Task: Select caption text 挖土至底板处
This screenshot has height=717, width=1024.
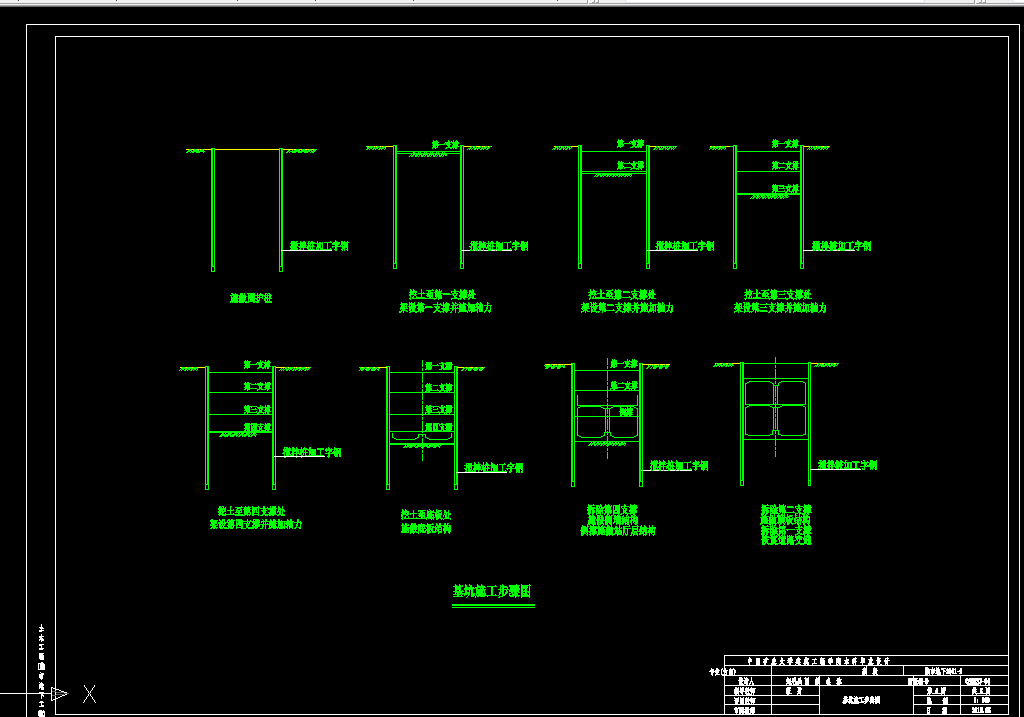Action: pos(426,515)
